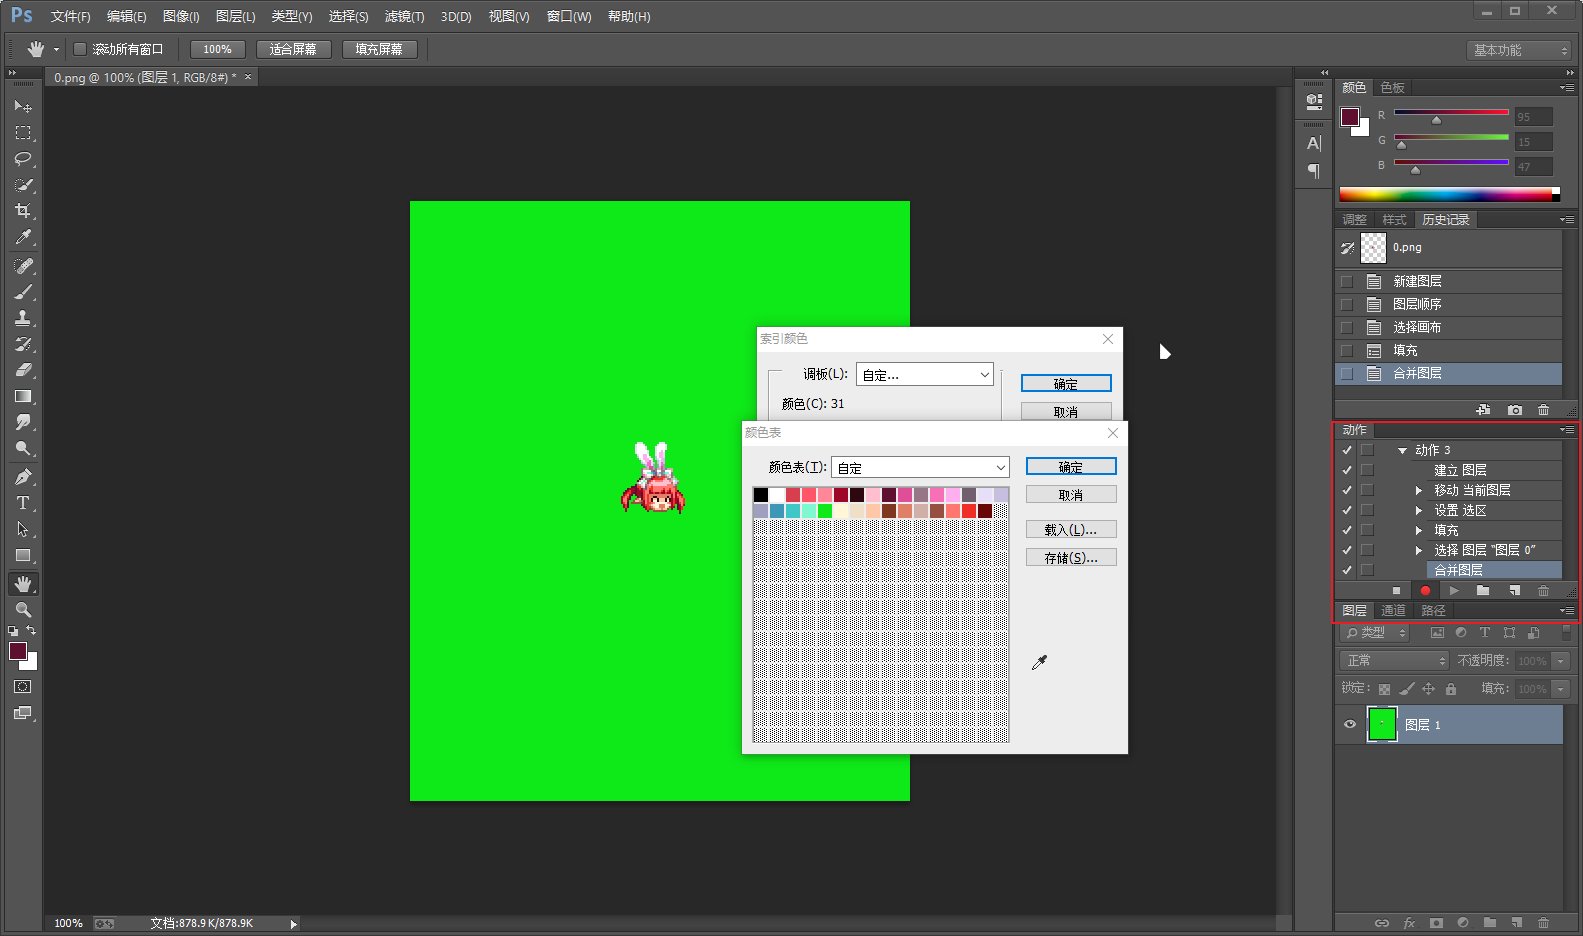Click the bright green swatch in color table
The width and height of the screenshot is (1583, 936).
pyautogui.click(x=825, y=511)
